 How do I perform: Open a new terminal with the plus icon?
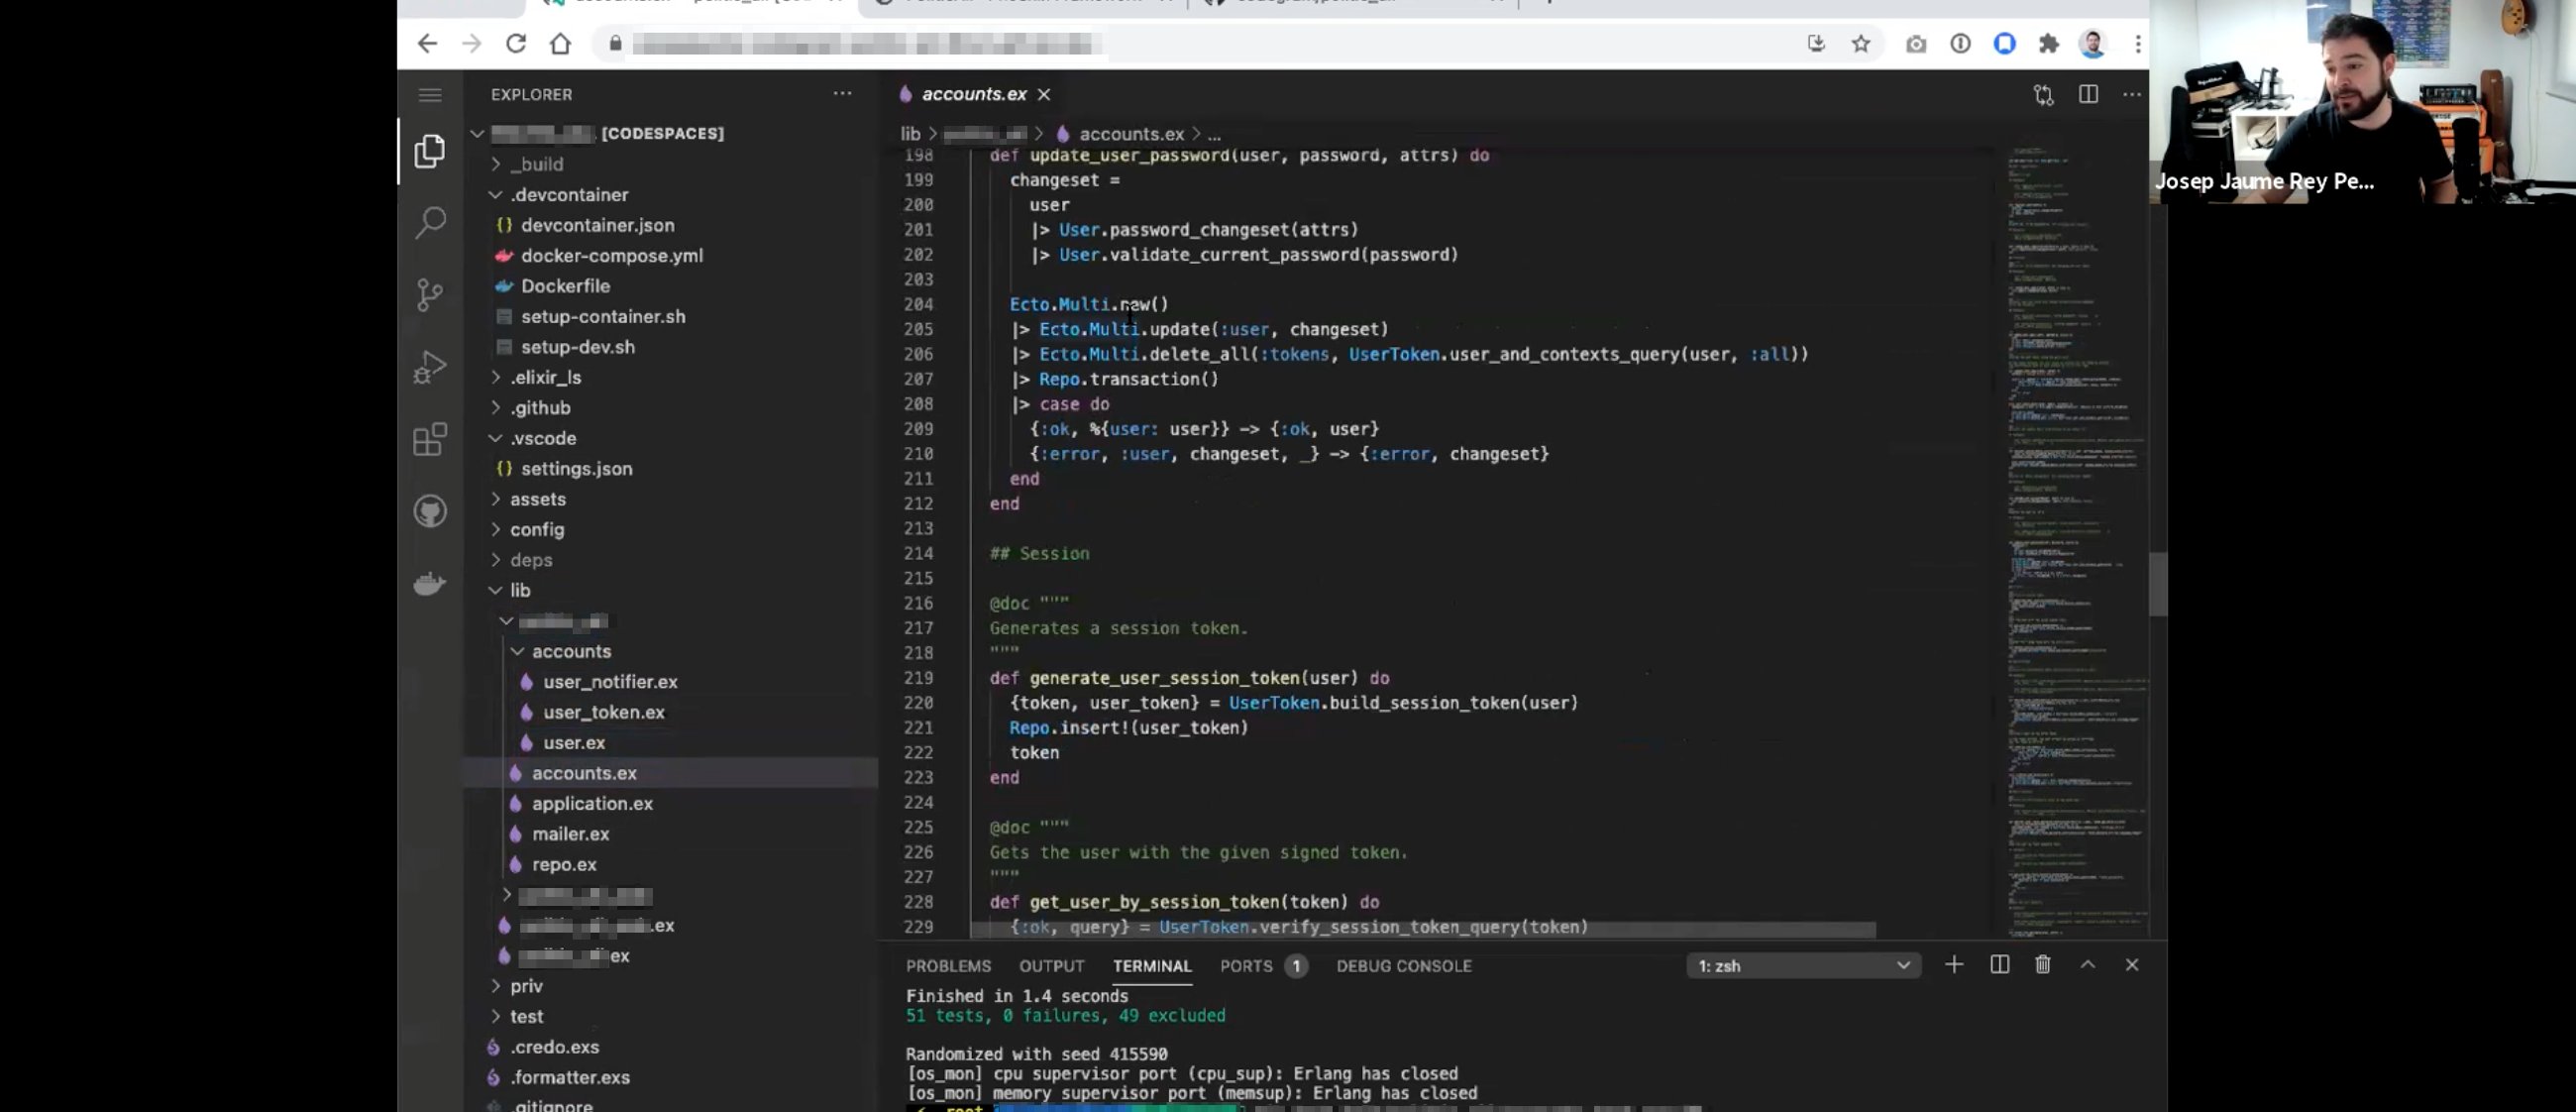pos(1954,965)
